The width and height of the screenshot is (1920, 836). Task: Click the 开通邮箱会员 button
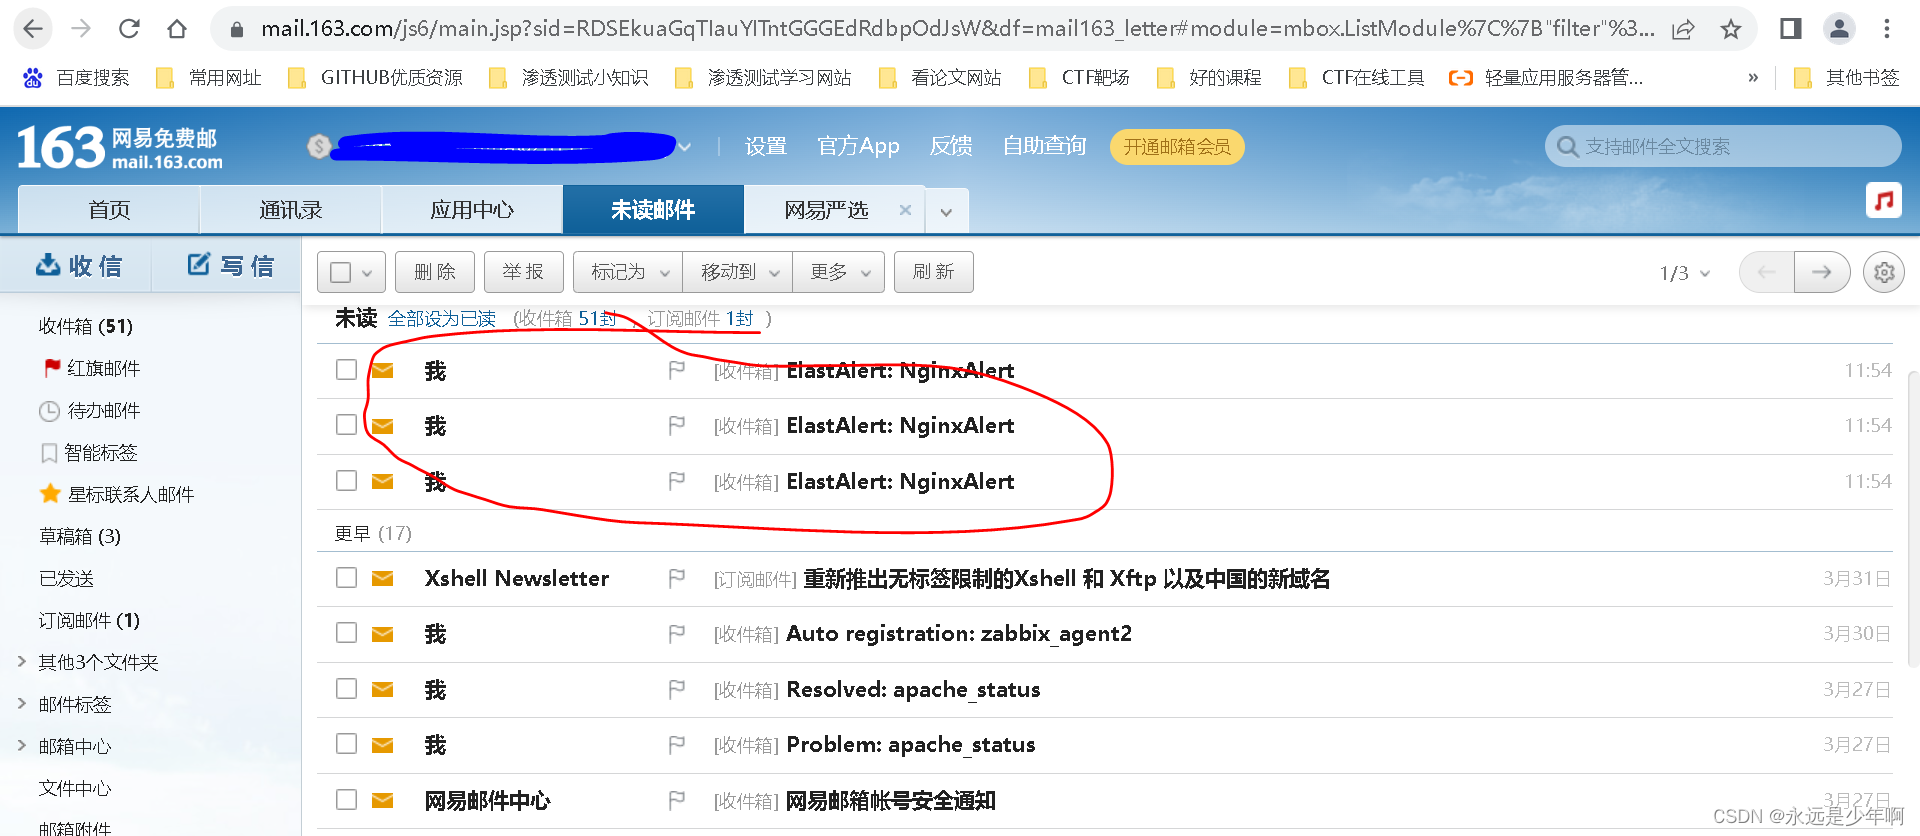coord(1177,147)
